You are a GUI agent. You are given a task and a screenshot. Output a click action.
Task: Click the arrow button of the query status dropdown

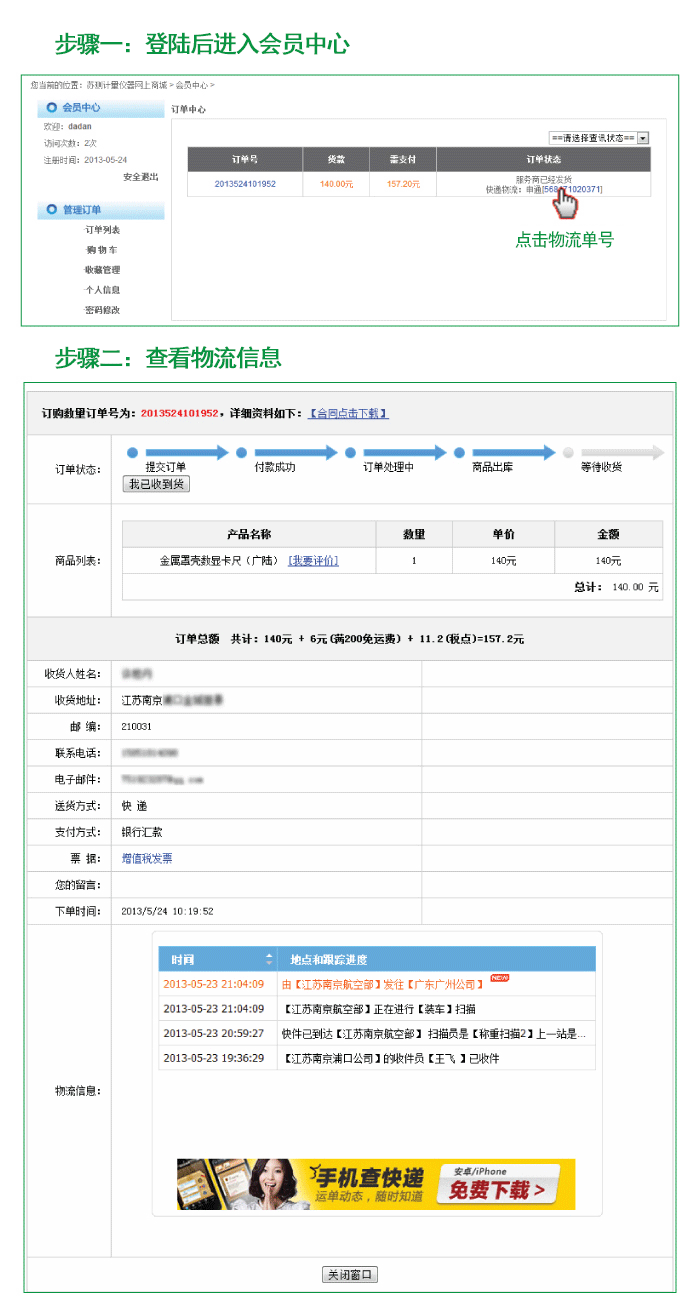643,138
